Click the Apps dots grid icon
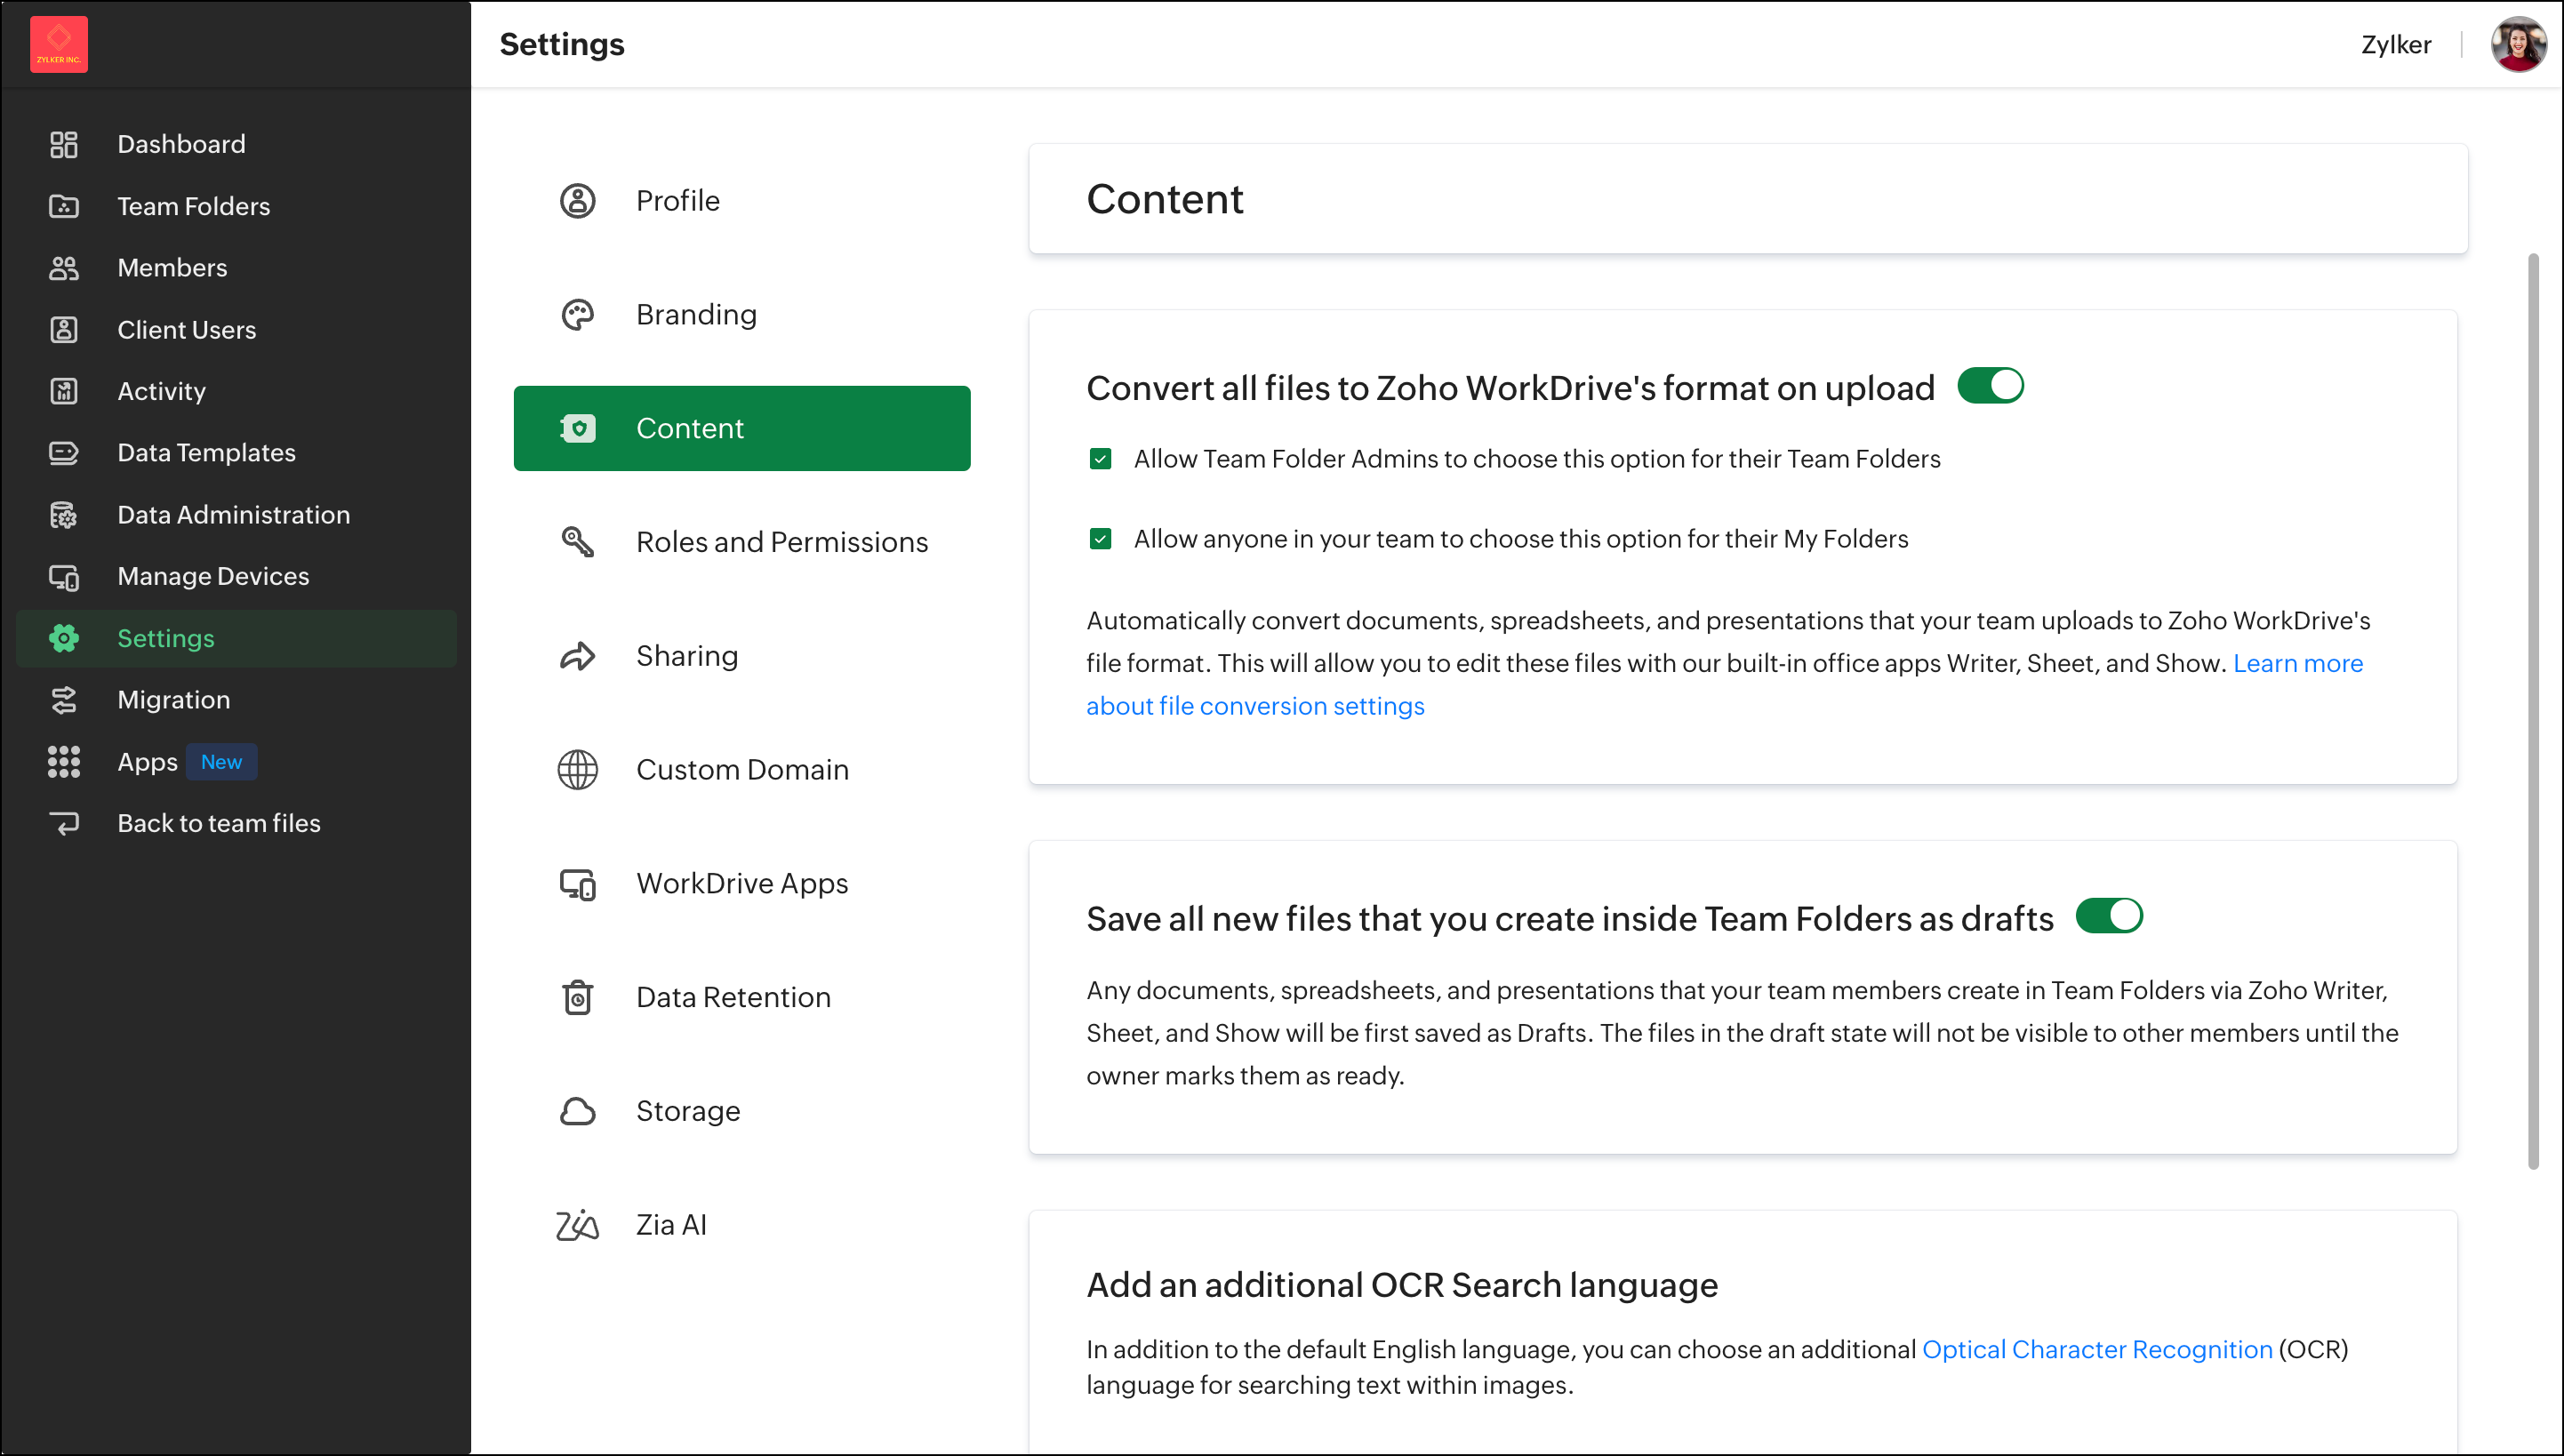This screenshot has height=1456, width=2564. point(64,762)
